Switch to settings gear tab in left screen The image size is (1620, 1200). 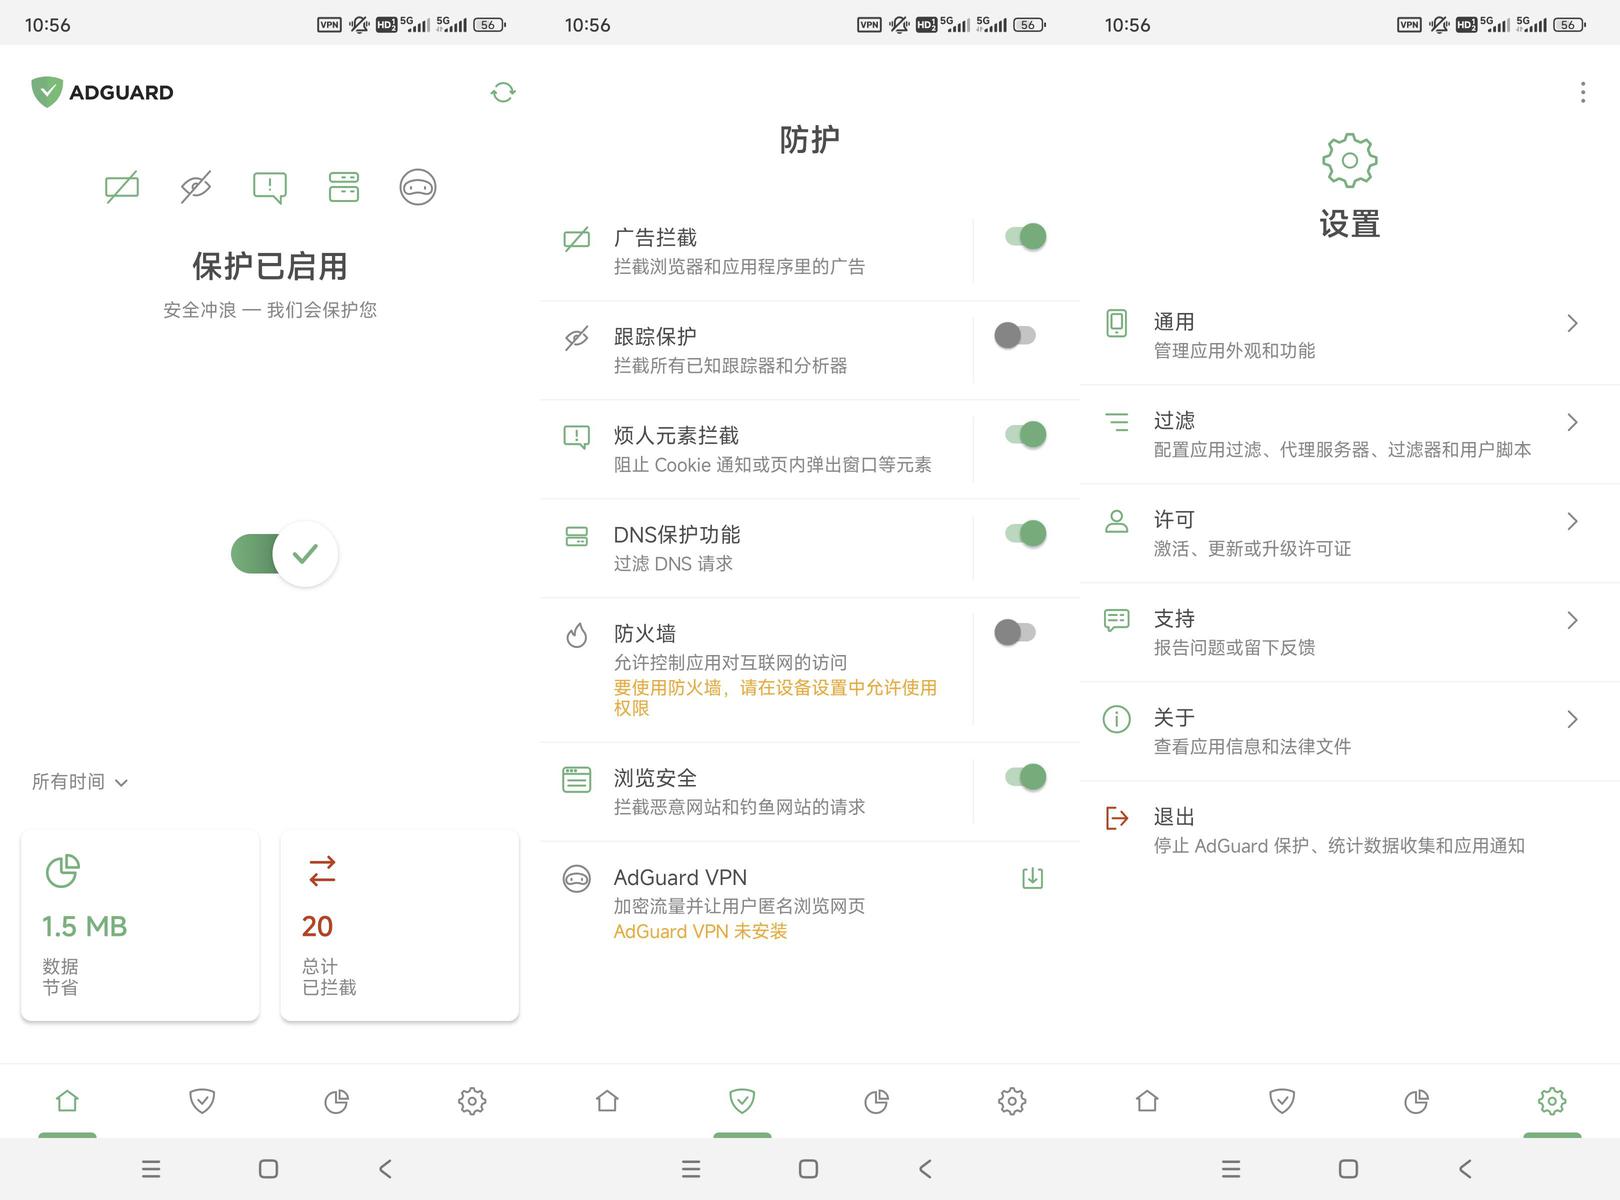(x=472, y=1101)
